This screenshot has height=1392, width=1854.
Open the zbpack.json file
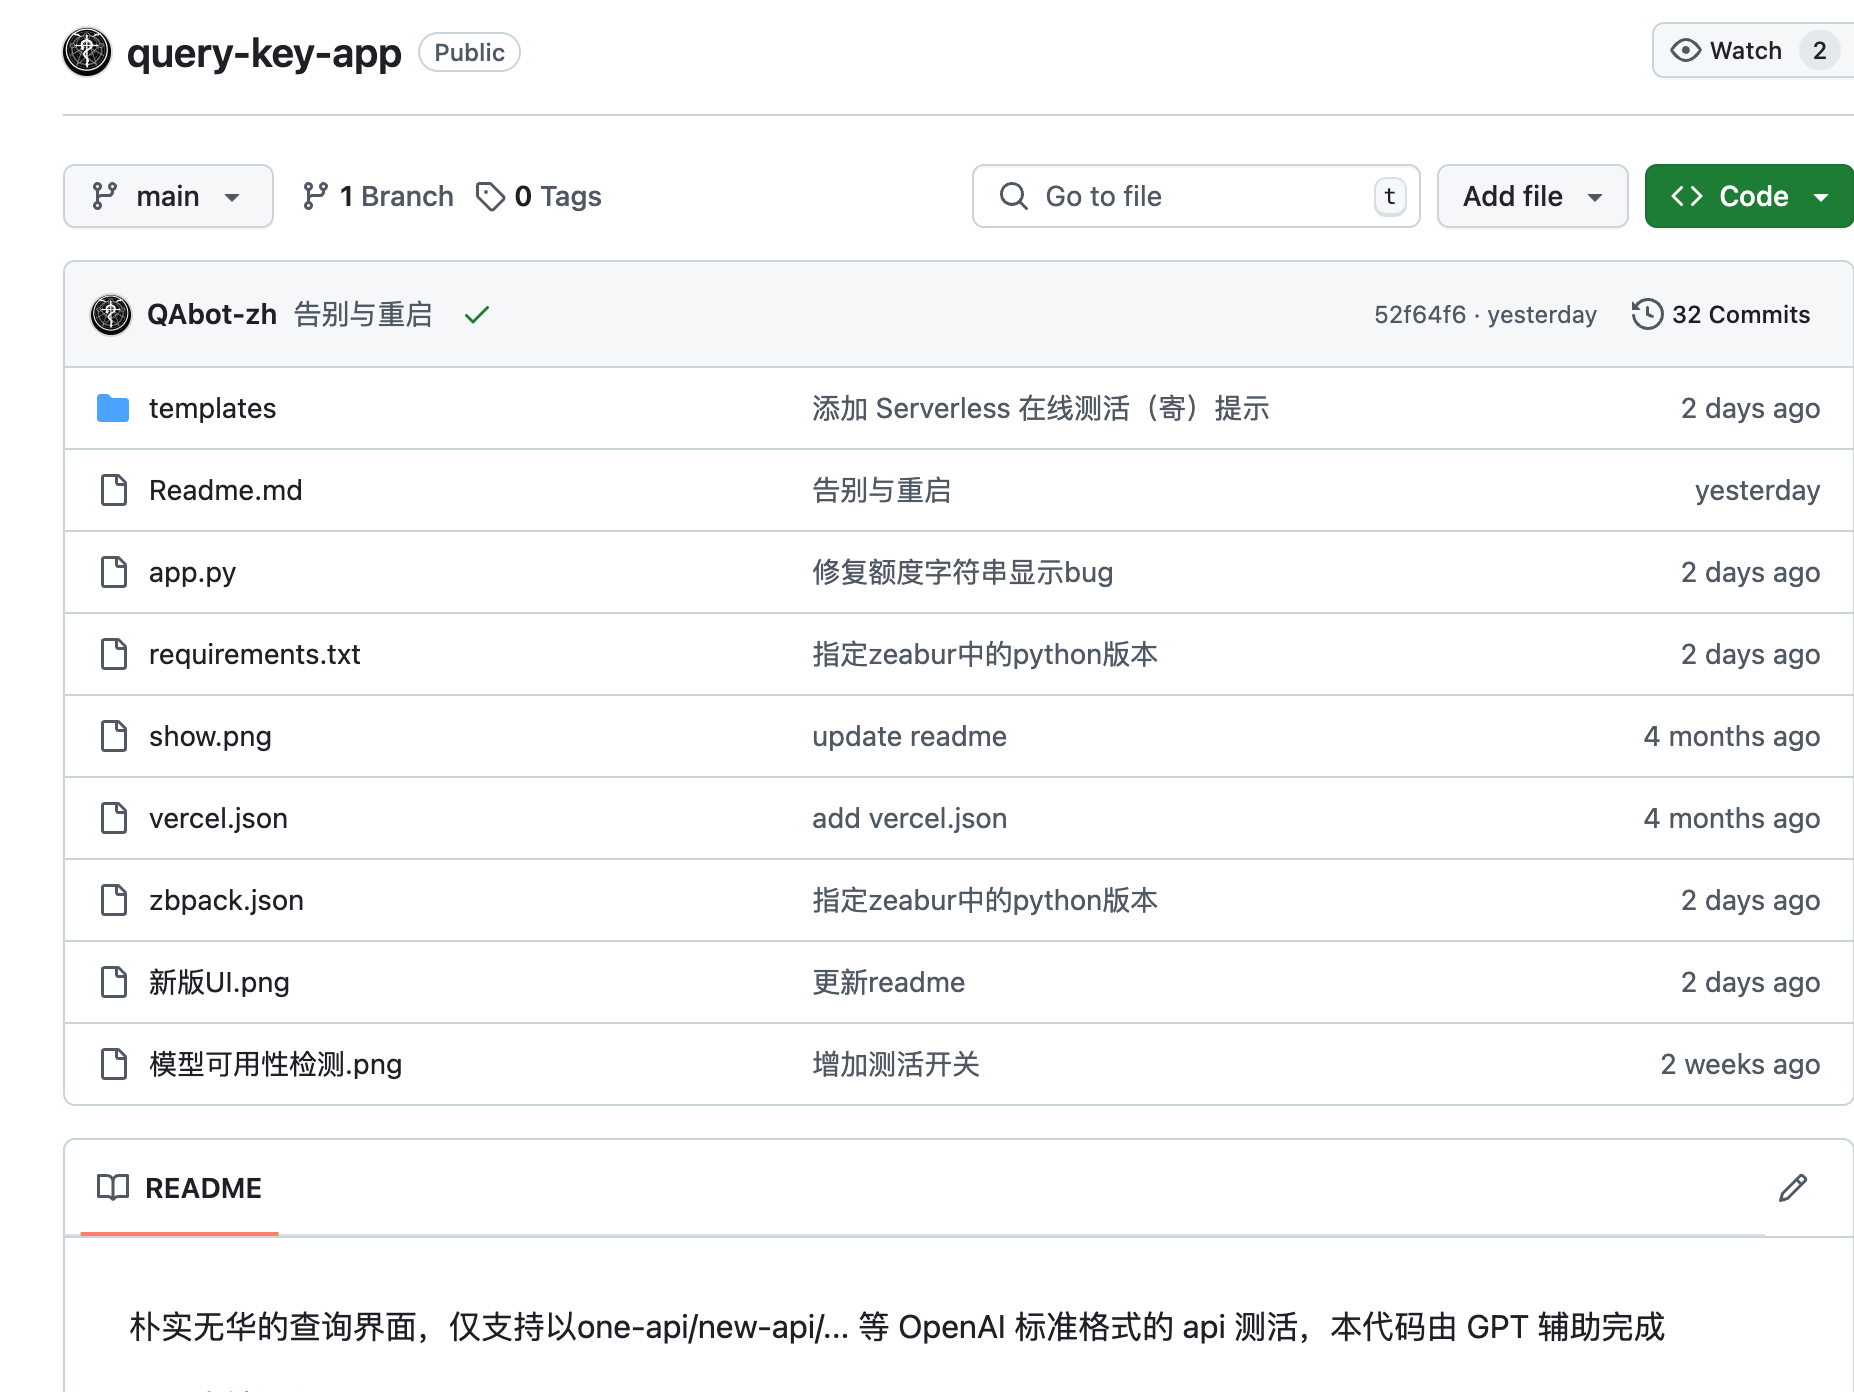pos(226,900)
